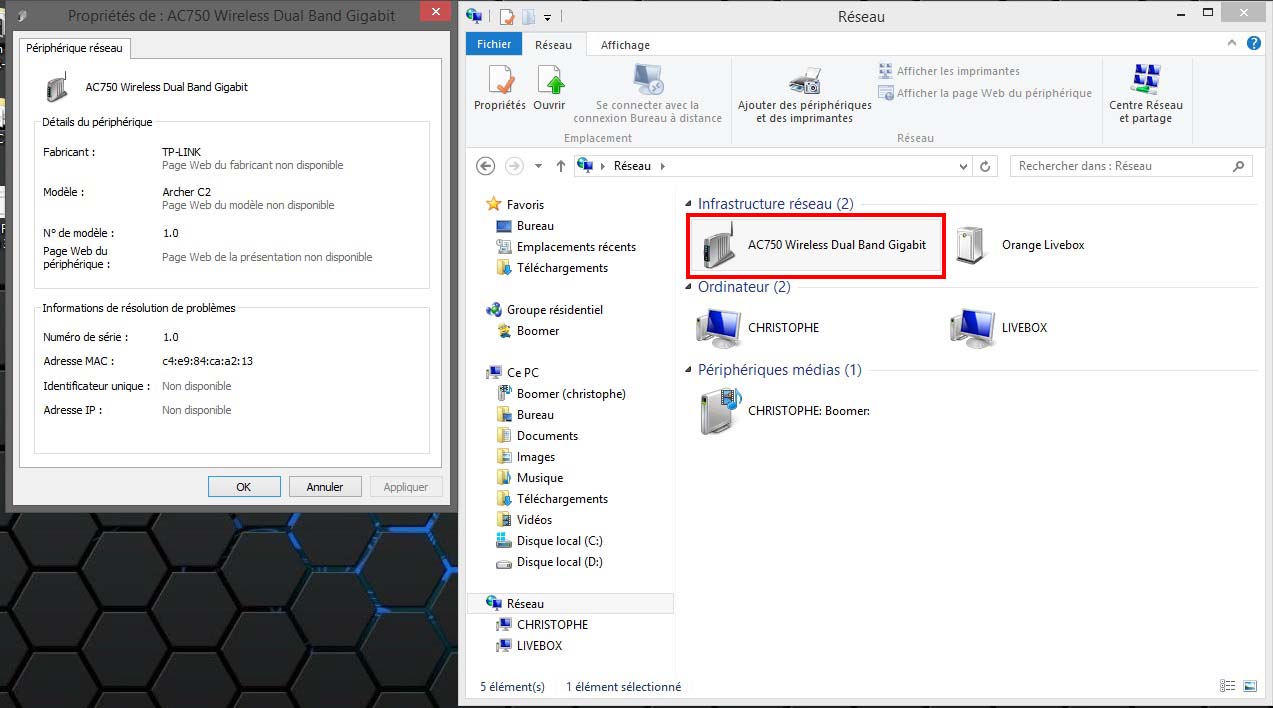This screenshot has height=708, width=1273.
Task: Click OK in Propriétés dialog
Action: coord(244,487)
